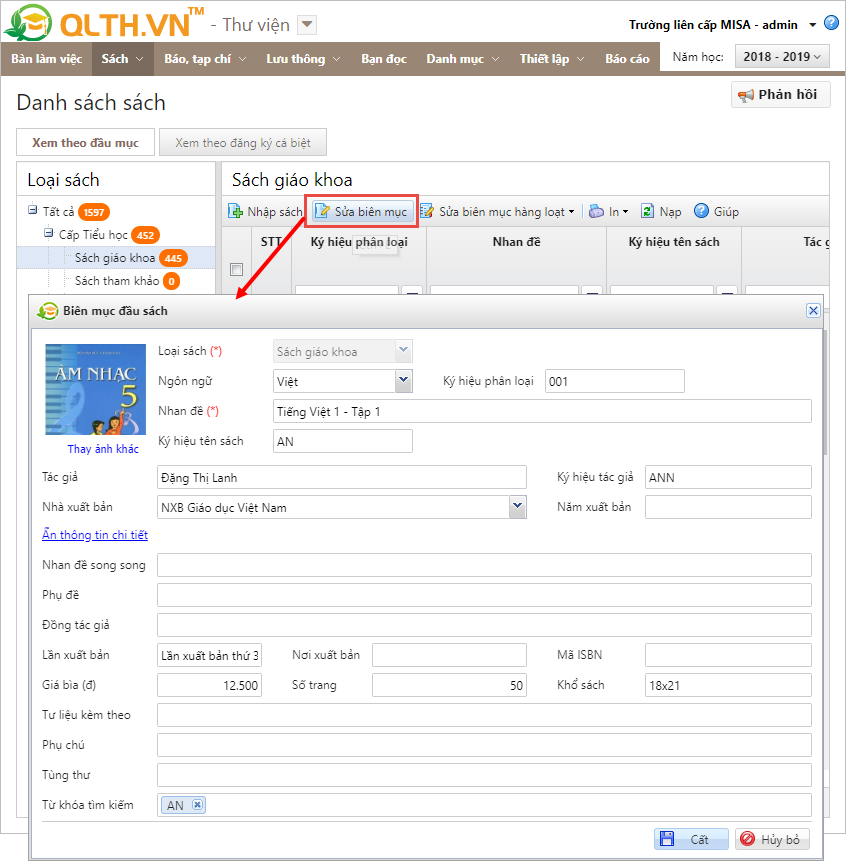Click the Tùng thư field
The height and width of the screenshot is (865, 846).
[484, 775]
